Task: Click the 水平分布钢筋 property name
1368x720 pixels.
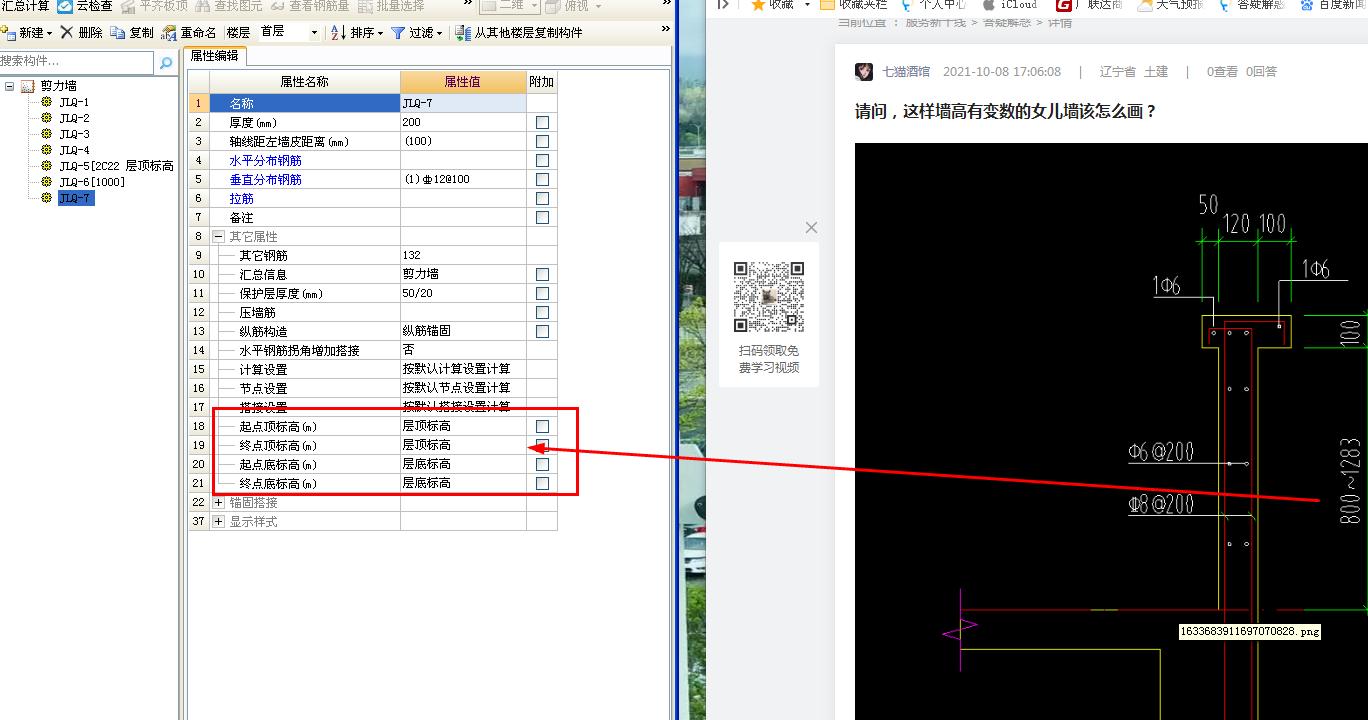Action: click(x=265, y=160)
